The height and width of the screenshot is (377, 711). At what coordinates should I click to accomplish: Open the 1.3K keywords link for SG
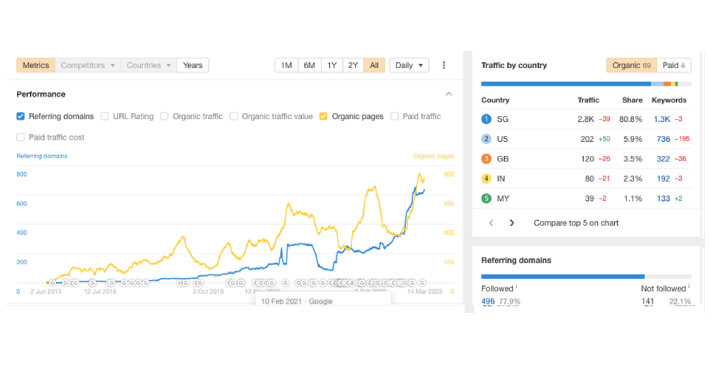pos(662,119)
